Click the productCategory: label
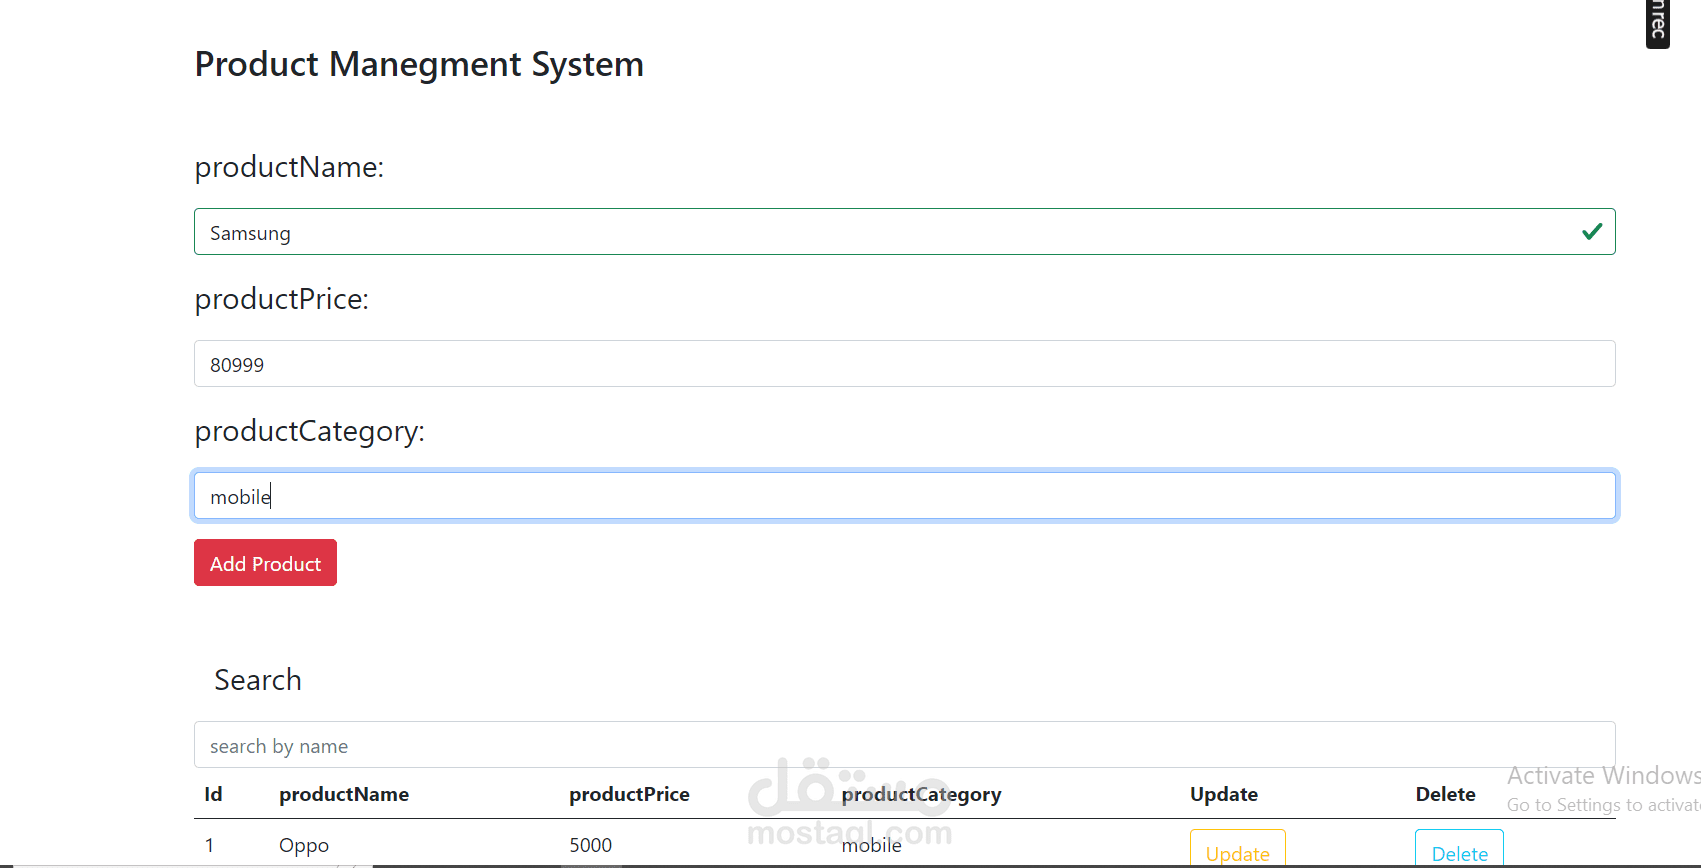This screenshot has width=1701, height=868. point(310,431)
